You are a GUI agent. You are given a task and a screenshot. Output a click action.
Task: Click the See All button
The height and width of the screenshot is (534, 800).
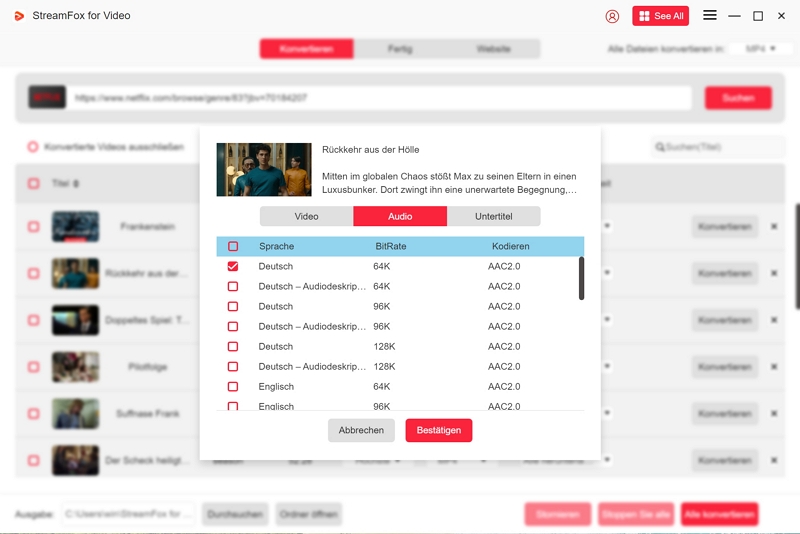(661, 16)
